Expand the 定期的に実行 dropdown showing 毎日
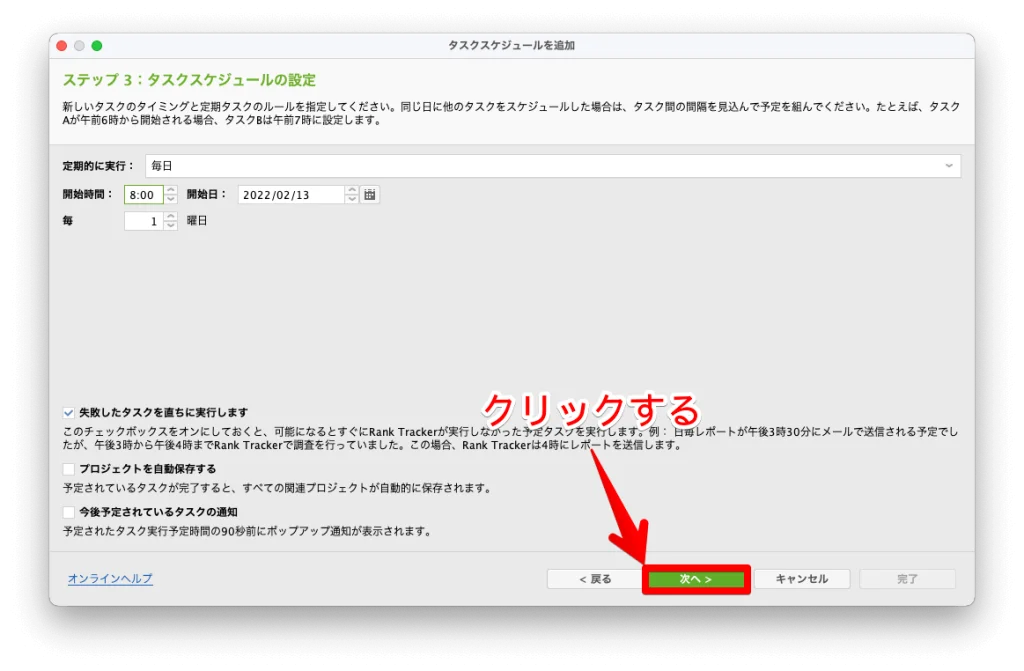Viewport: 1024px width, 671px height. (553, 166)
